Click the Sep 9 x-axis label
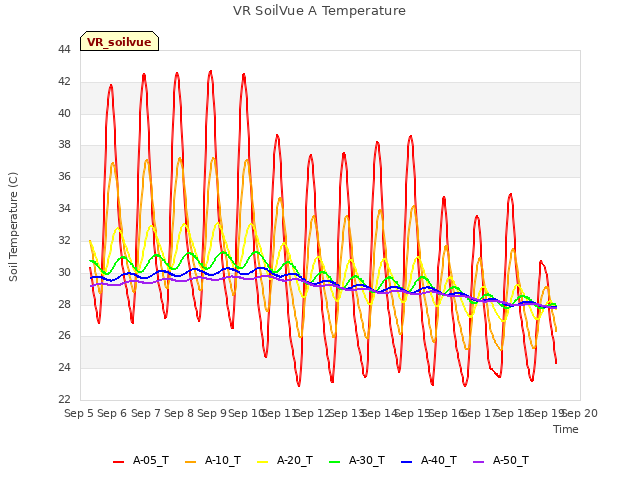The width and height of the screenshot is (640, 480). 212,413
